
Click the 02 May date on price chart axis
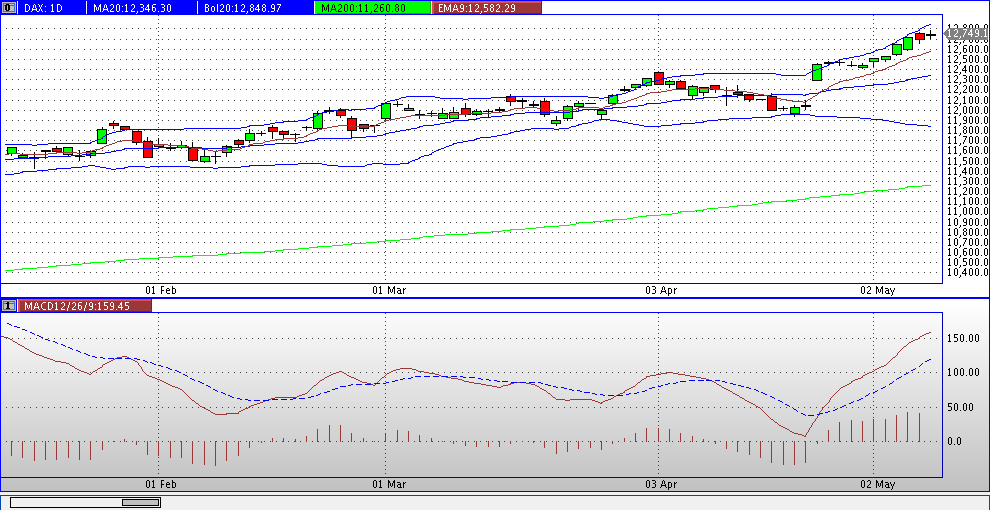coord(878,290)
